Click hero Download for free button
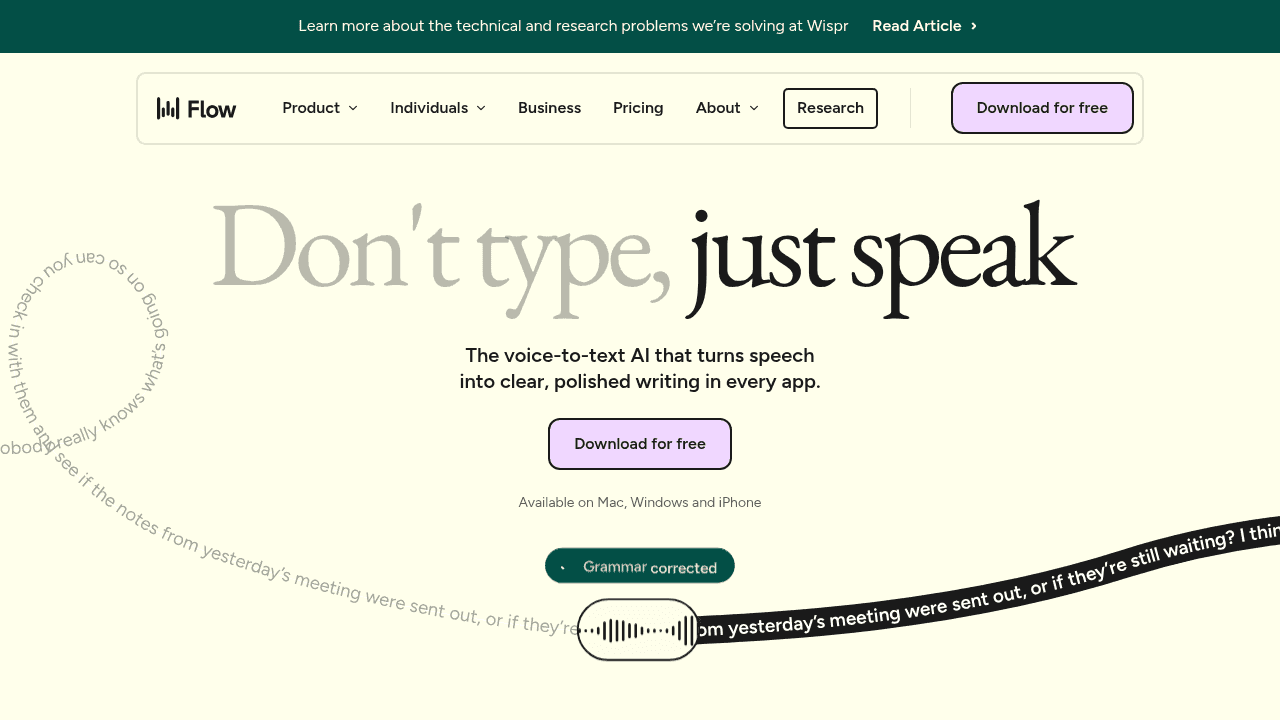 click(640, 444)
